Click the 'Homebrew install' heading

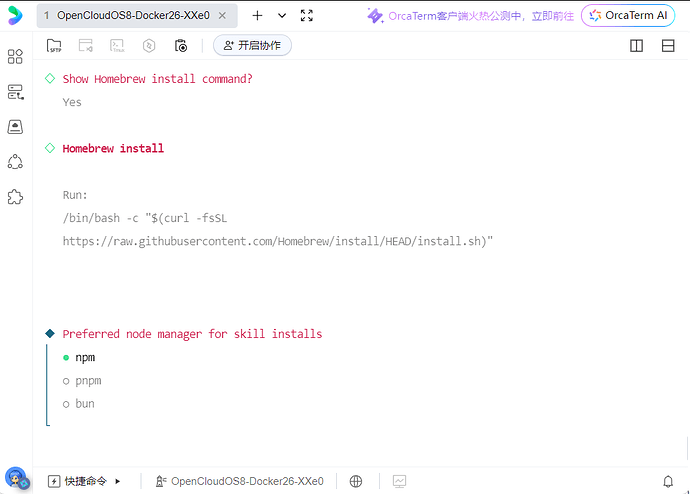click(113, 149)
